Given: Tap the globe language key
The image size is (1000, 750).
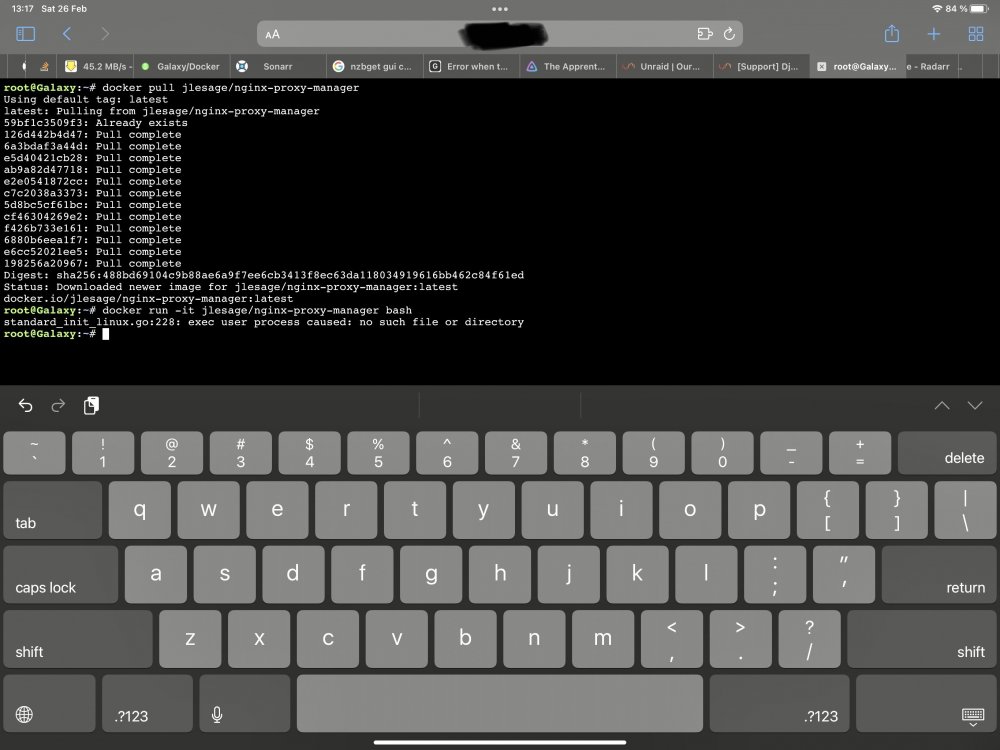Looking at the screenshot, I should [x=49, y=703].
